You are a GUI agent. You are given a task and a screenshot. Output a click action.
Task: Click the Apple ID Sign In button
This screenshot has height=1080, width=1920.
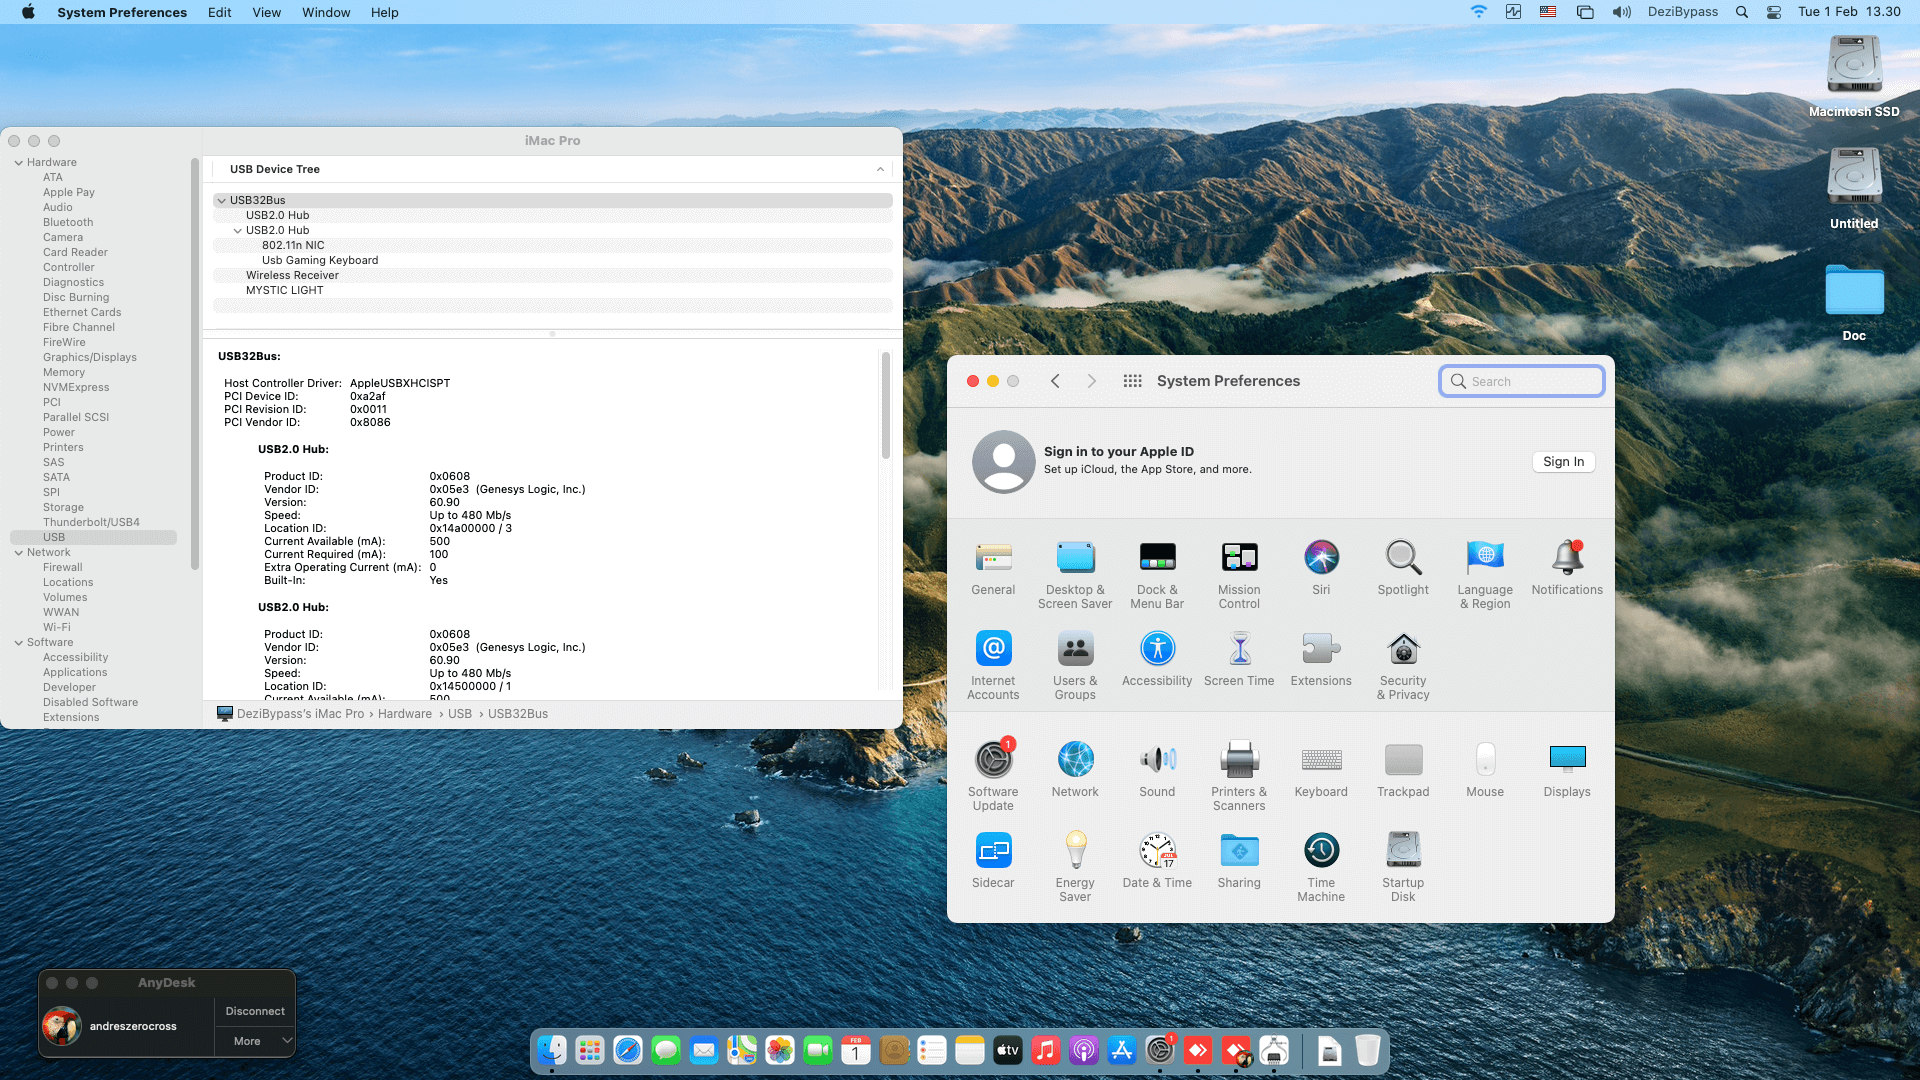tap(1563, 462)
